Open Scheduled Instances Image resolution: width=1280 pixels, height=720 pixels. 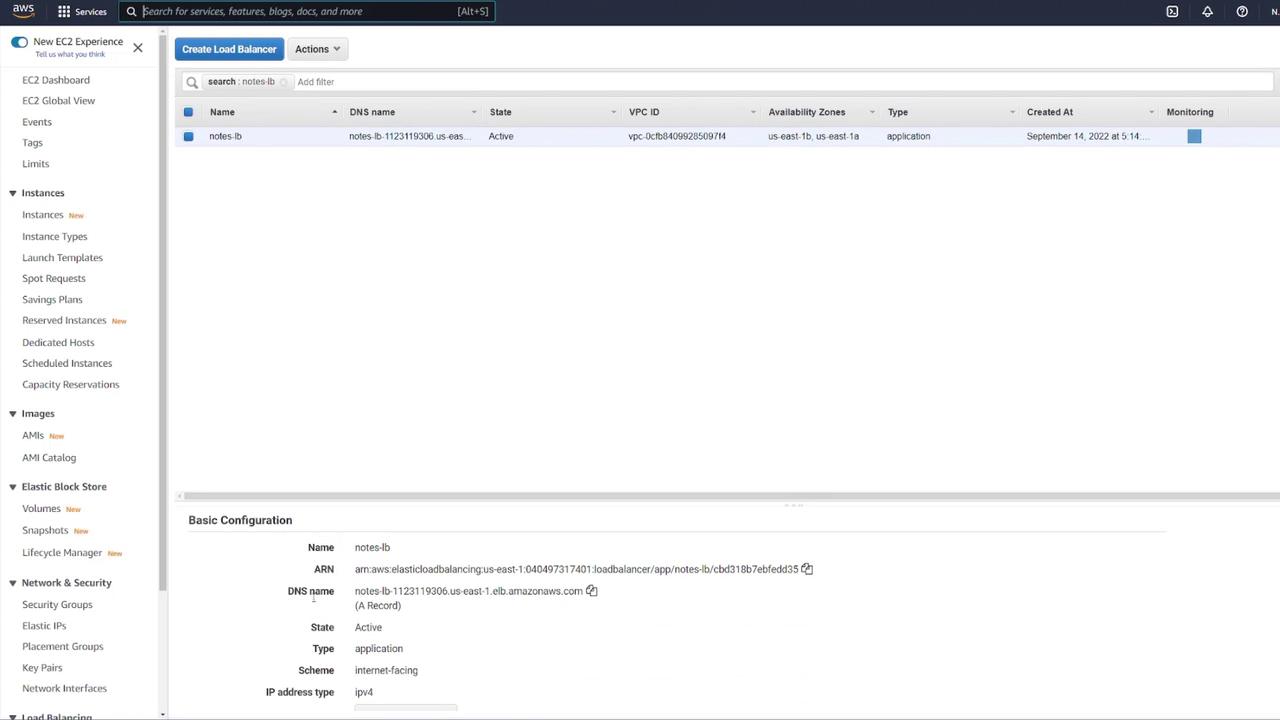click(x=67, y=364)
